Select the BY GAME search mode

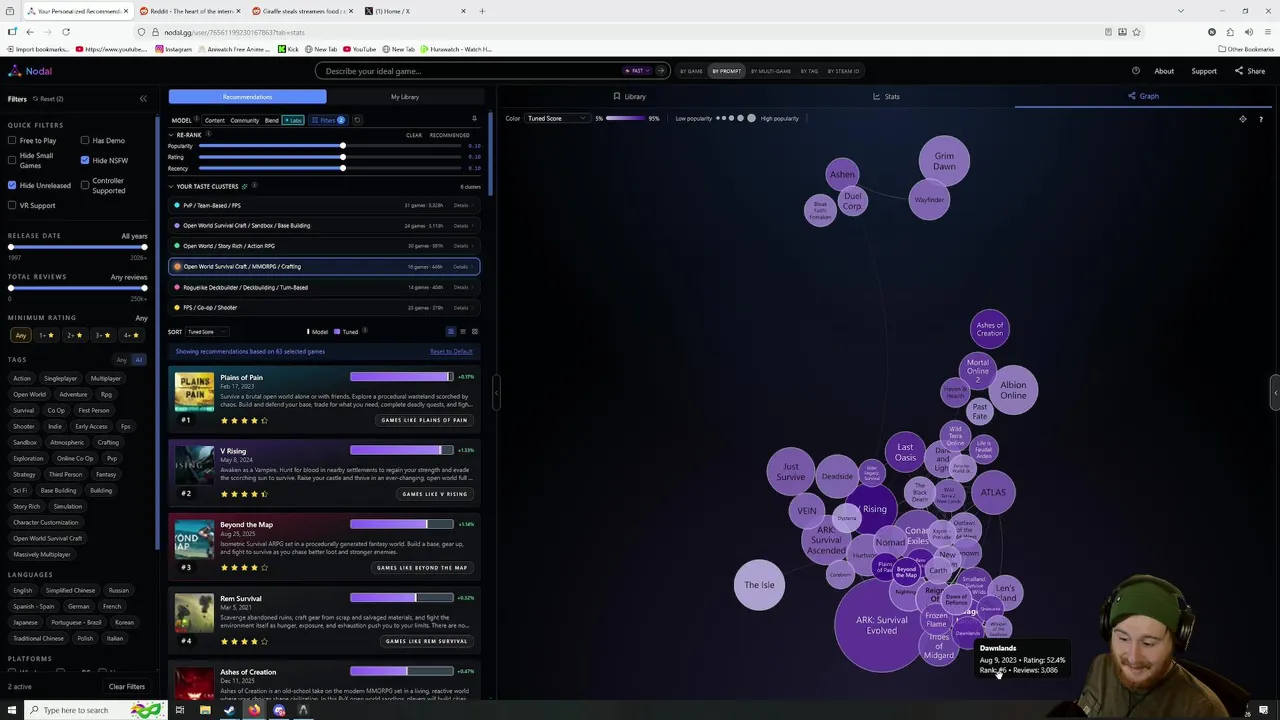pos(691,71)
